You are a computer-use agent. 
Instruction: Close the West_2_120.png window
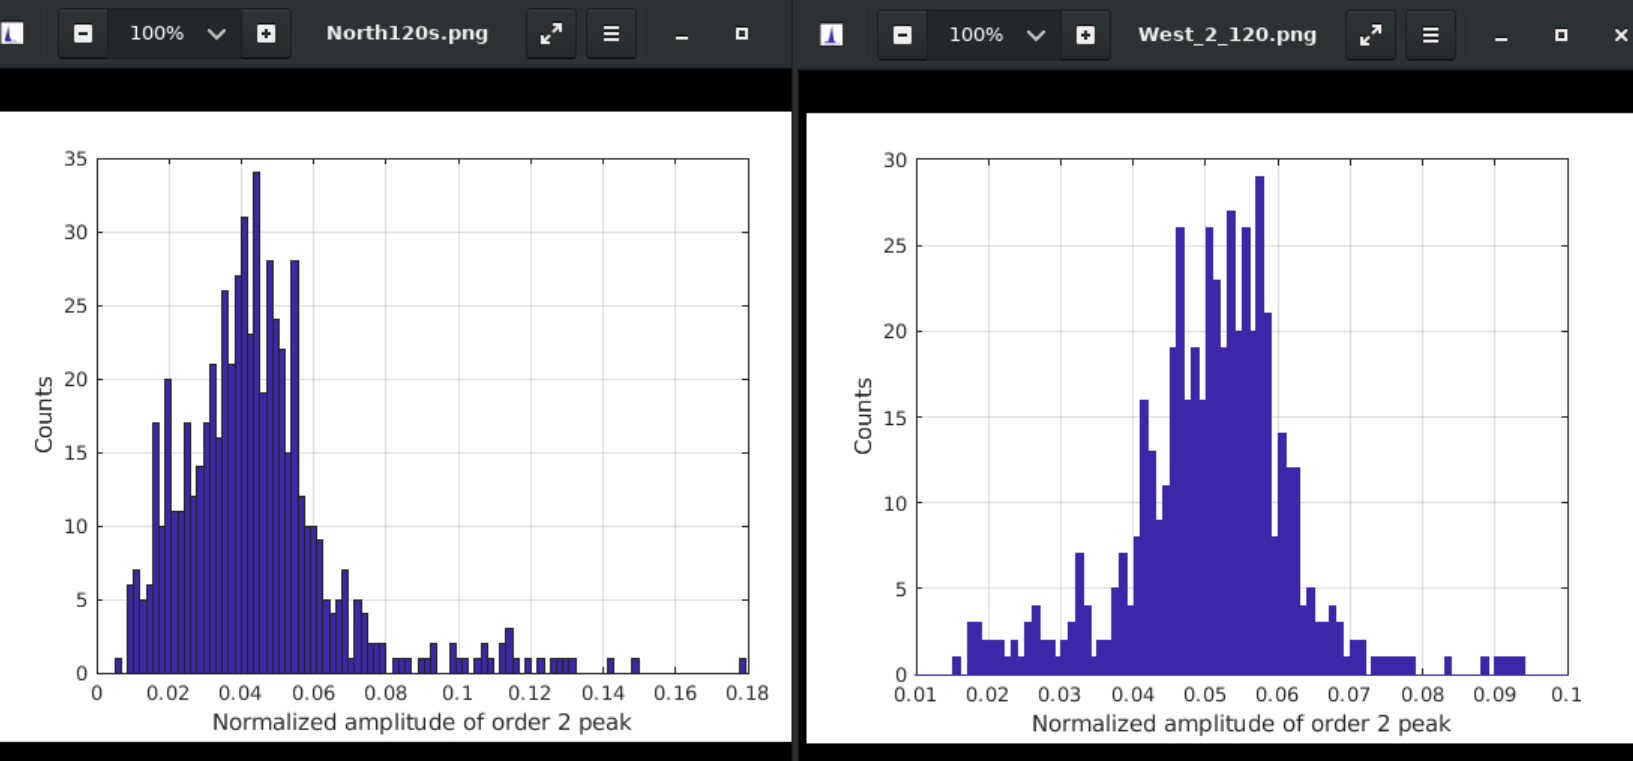tap(1620, 35)
